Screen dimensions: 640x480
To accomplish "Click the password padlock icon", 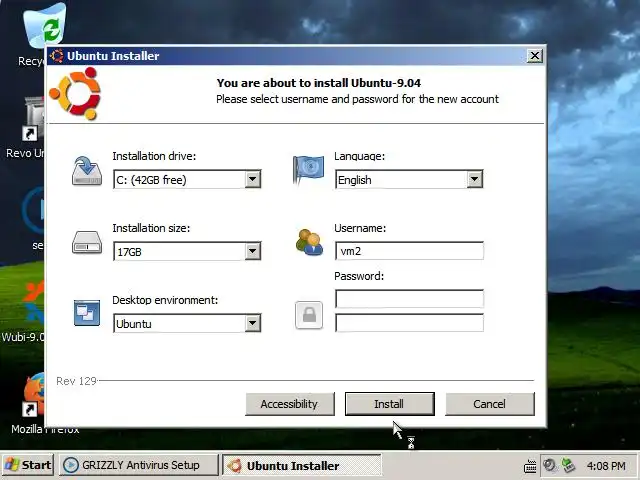I will pyautogui.click(x=309, y=315).
